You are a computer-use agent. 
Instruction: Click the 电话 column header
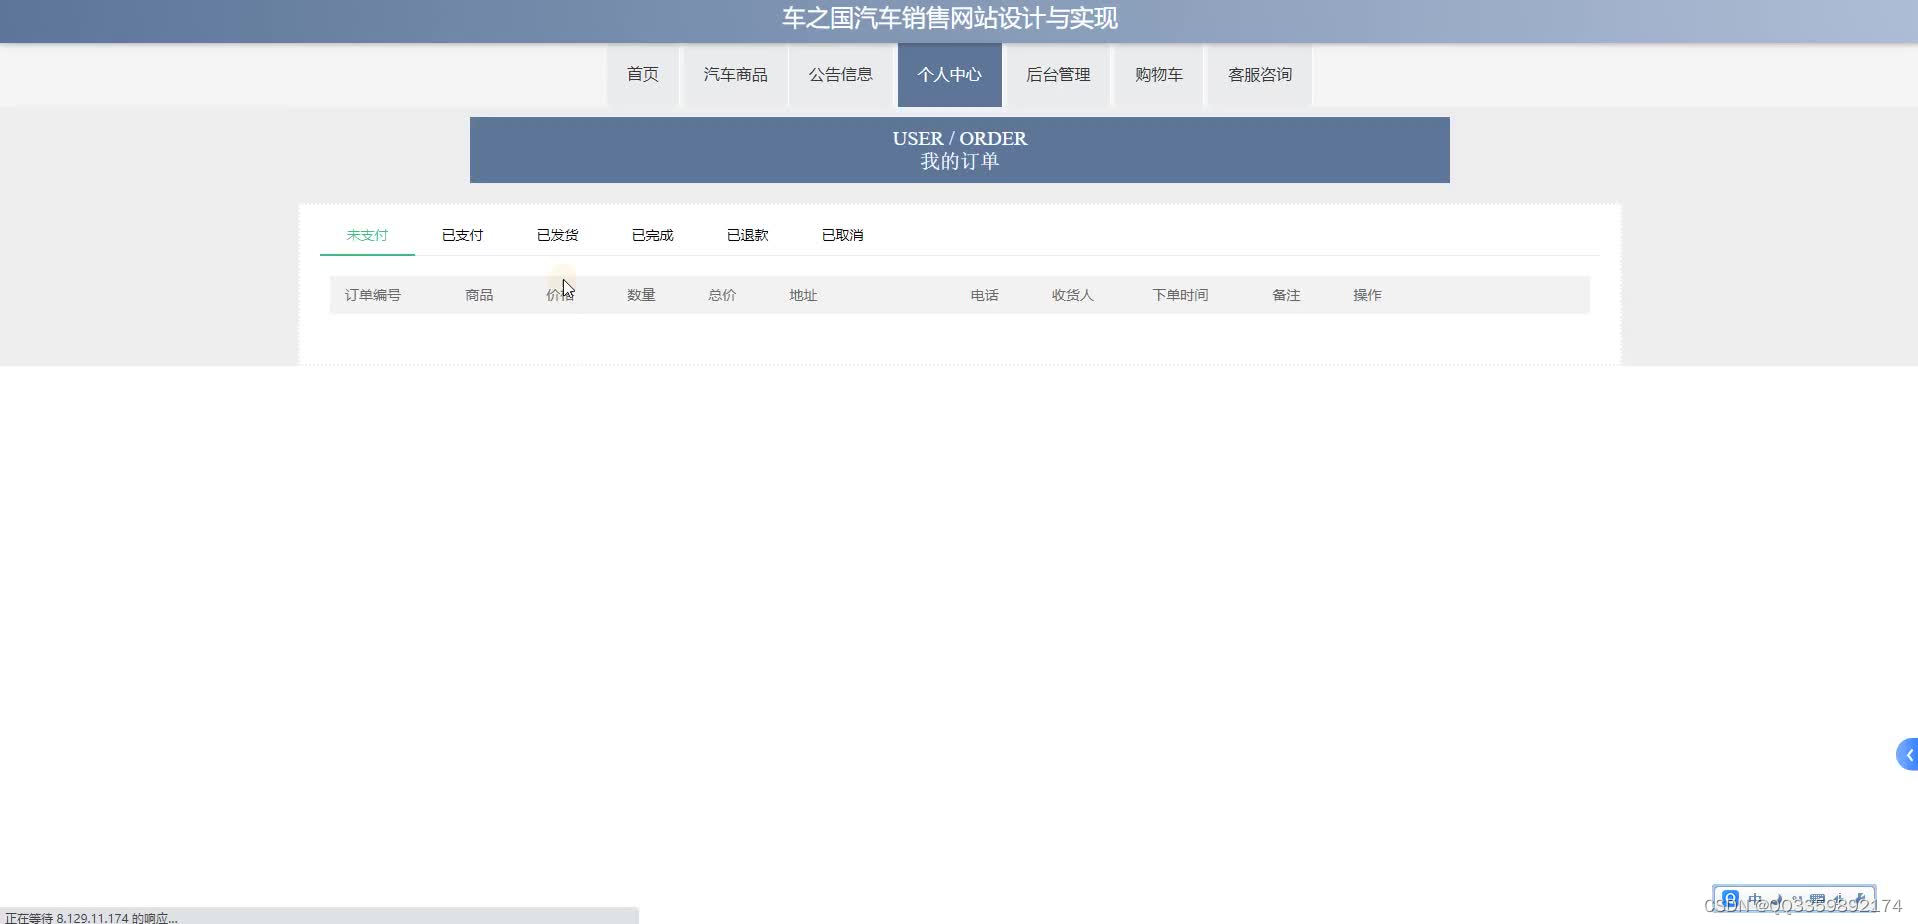(x=984, y=295)
